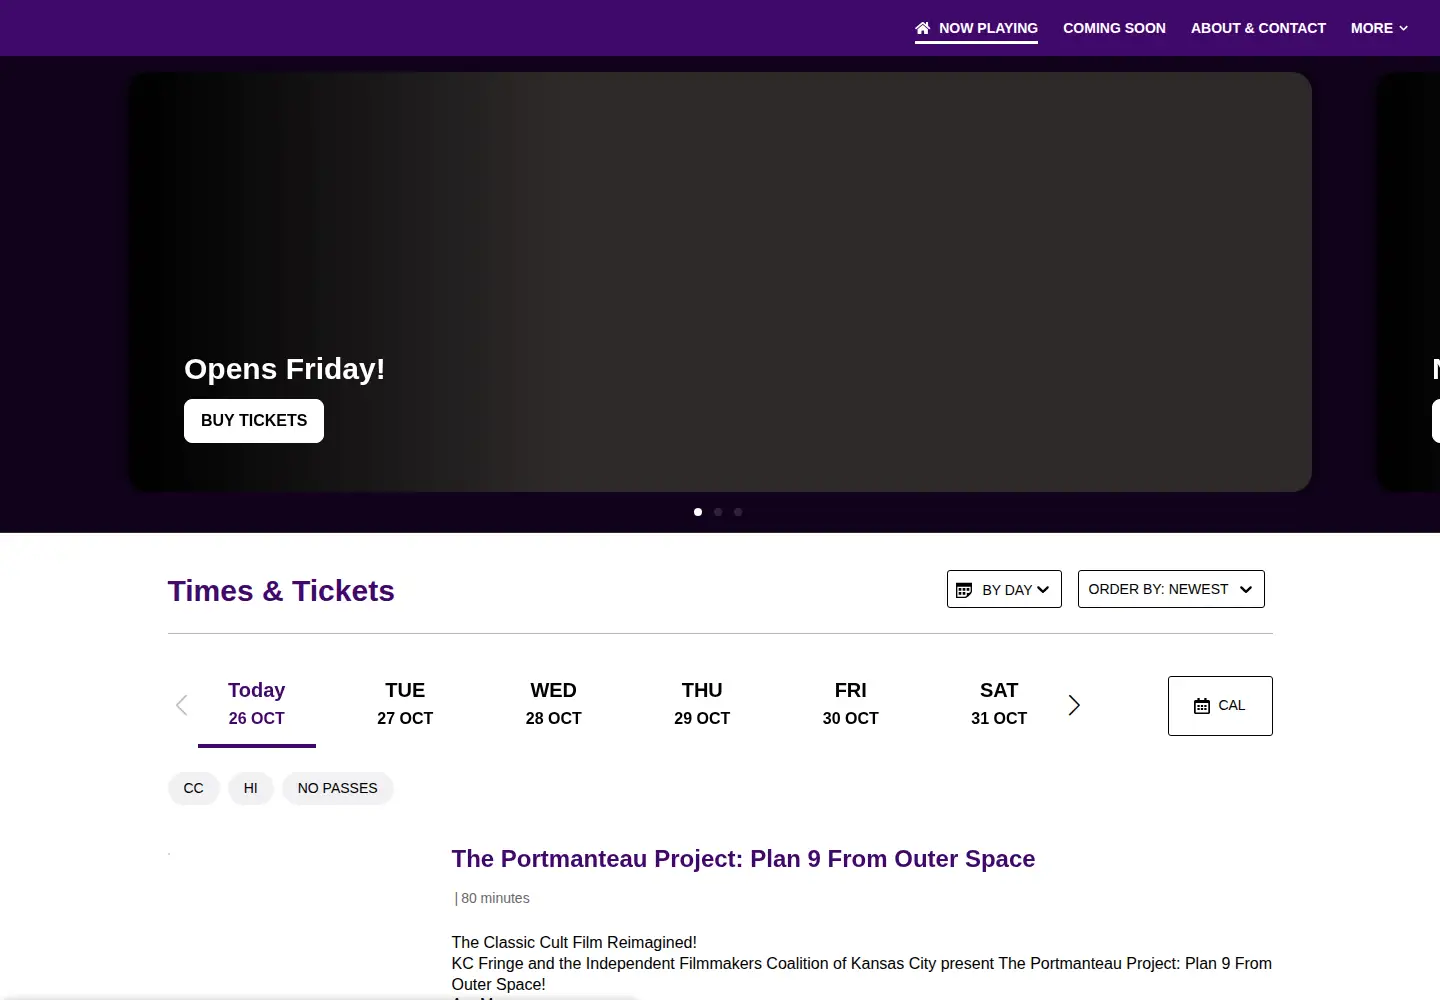Go to the previous dates with the left chevron

coord(182,705)
